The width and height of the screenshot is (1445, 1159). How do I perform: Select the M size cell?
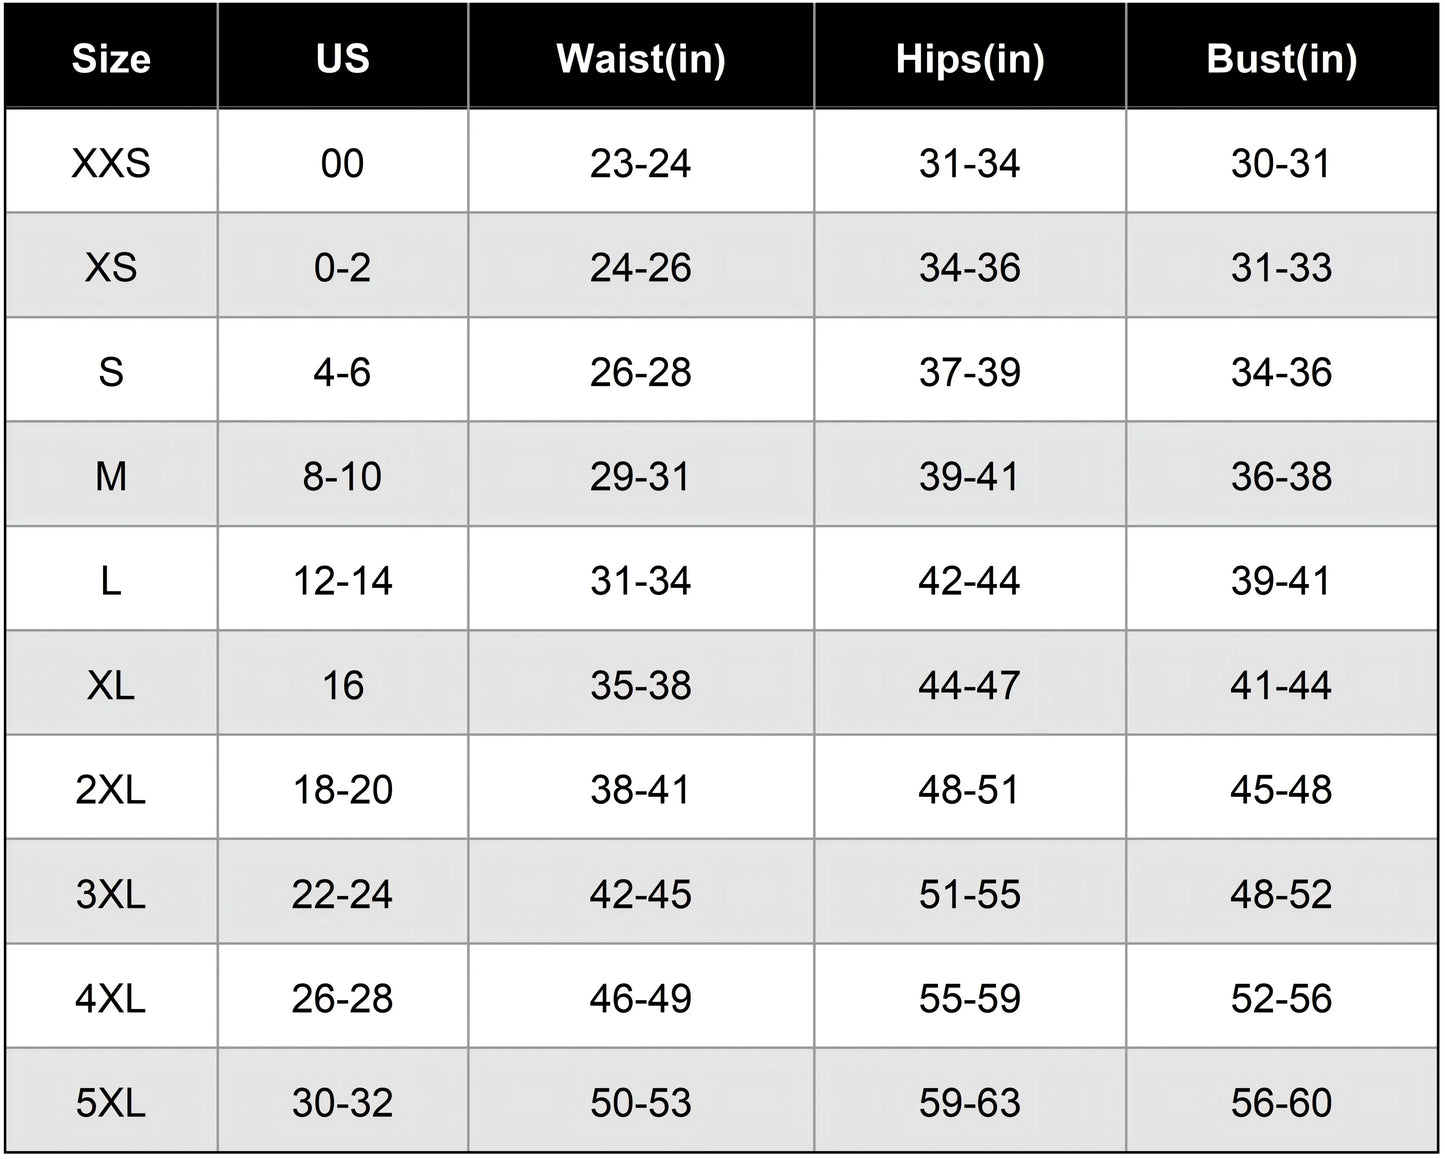click(111, 476)
